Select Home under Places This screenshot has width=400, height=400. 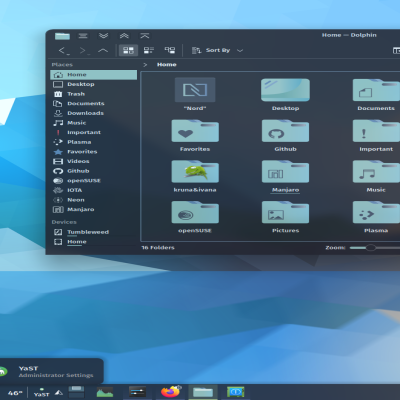[94, 75]
